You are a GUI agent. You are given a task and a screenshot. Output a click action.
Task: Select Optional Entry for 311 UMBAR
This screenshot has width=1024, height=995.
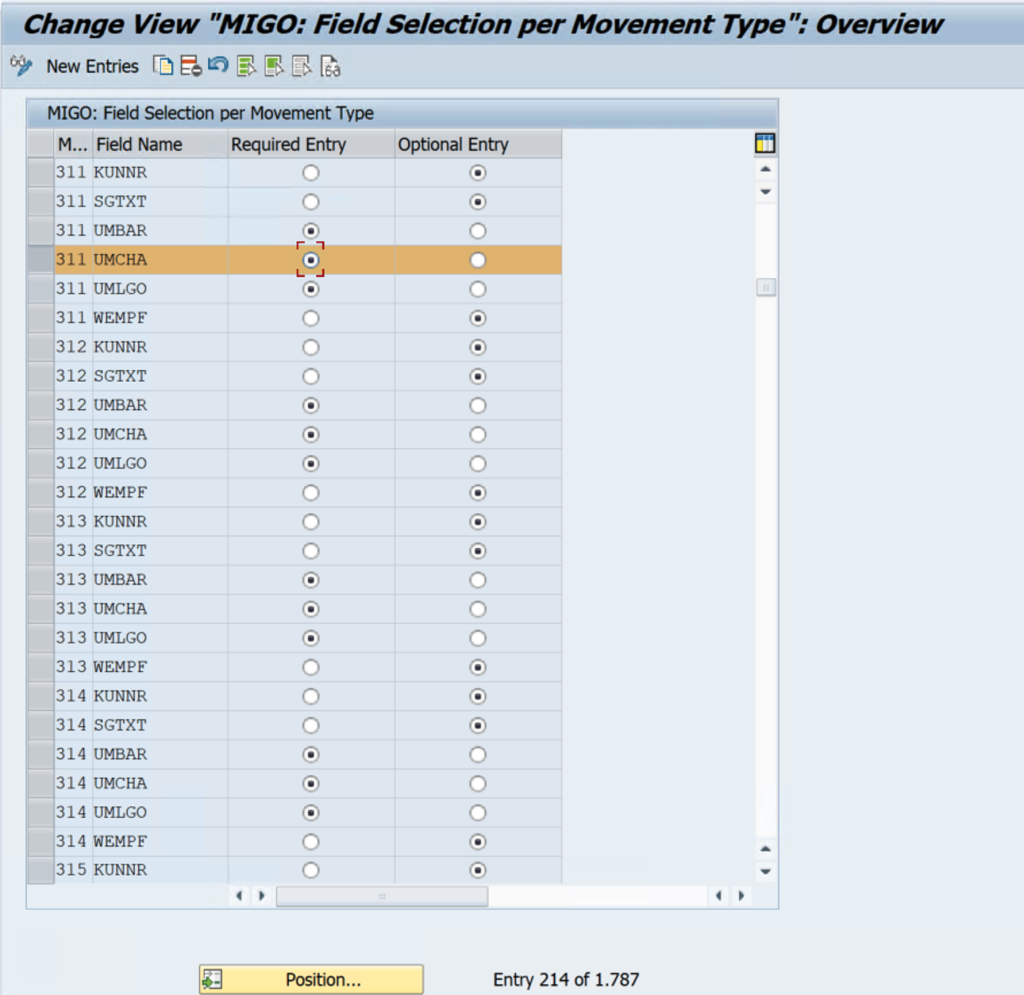click(x=478, y=231)
